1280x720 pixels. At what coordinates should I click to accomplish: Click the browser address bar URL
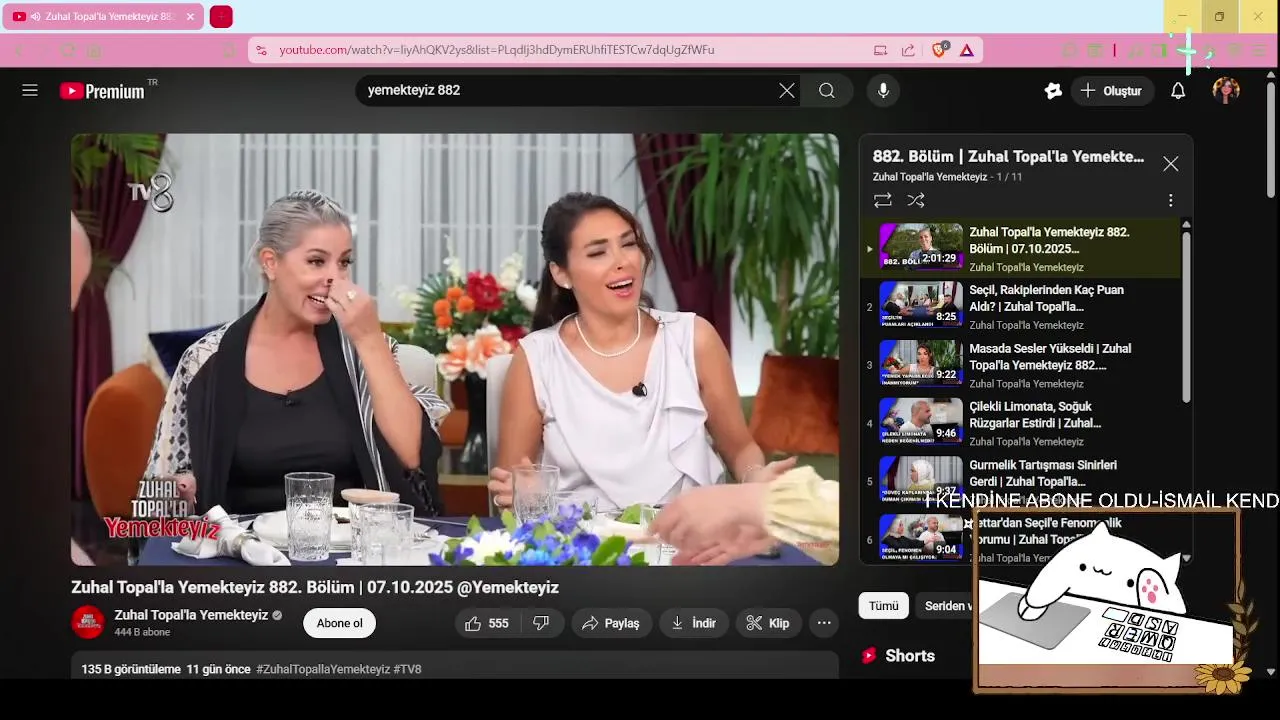click(497, 50)
